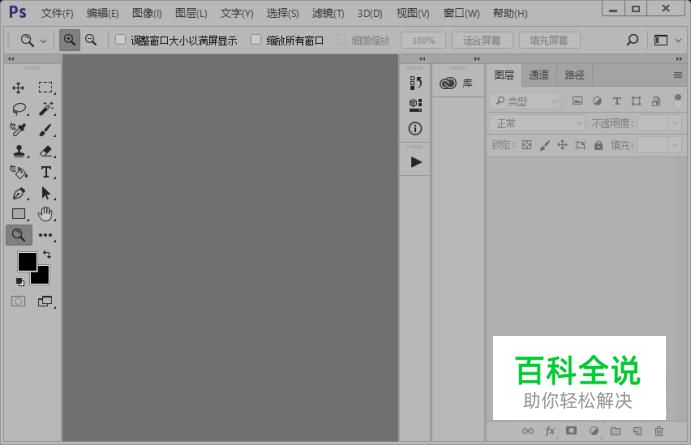Screen dimensions: 691x445
Task: Click the delete layer trash icon
Action: [x=659, y=431]
